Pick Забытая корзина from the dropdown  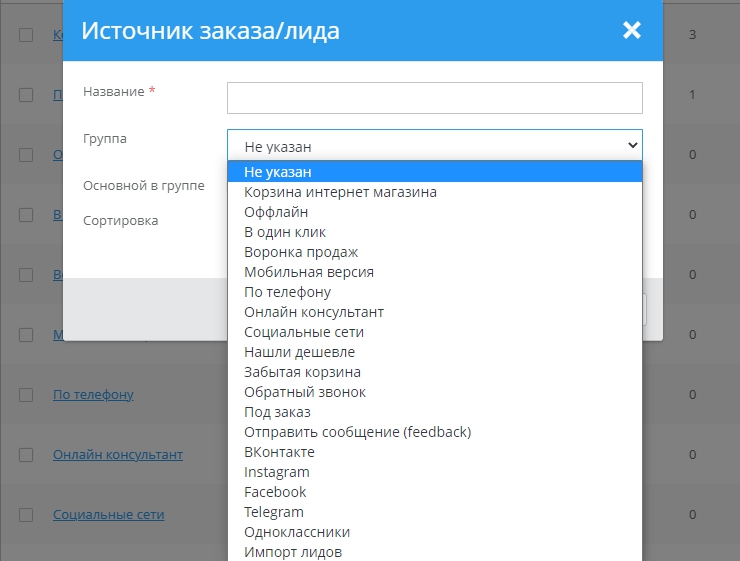(302, 372)
